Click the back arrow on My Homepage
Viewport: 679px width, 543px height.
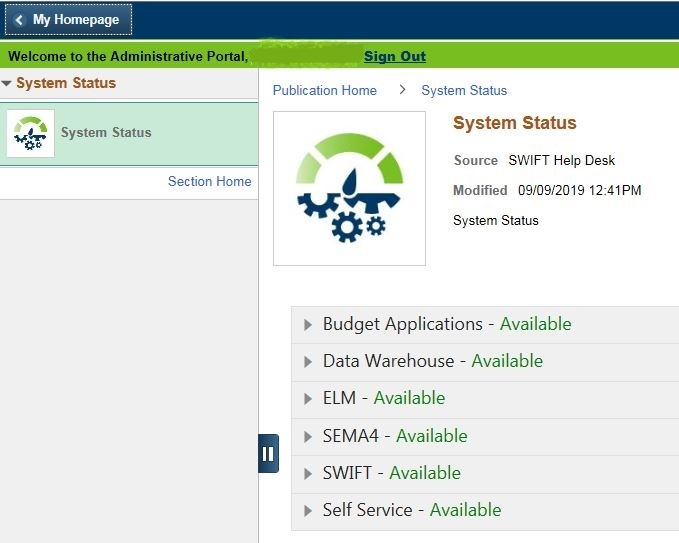19,20
